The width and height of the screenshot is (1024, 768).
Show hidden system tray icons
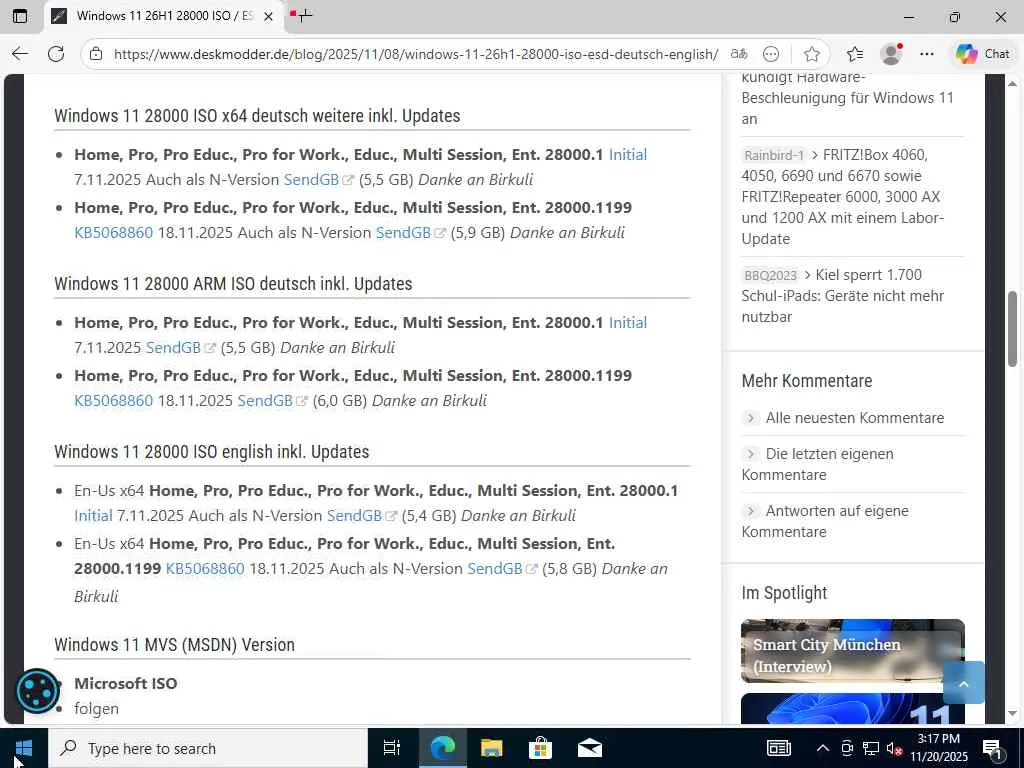(x=822, y=748)
